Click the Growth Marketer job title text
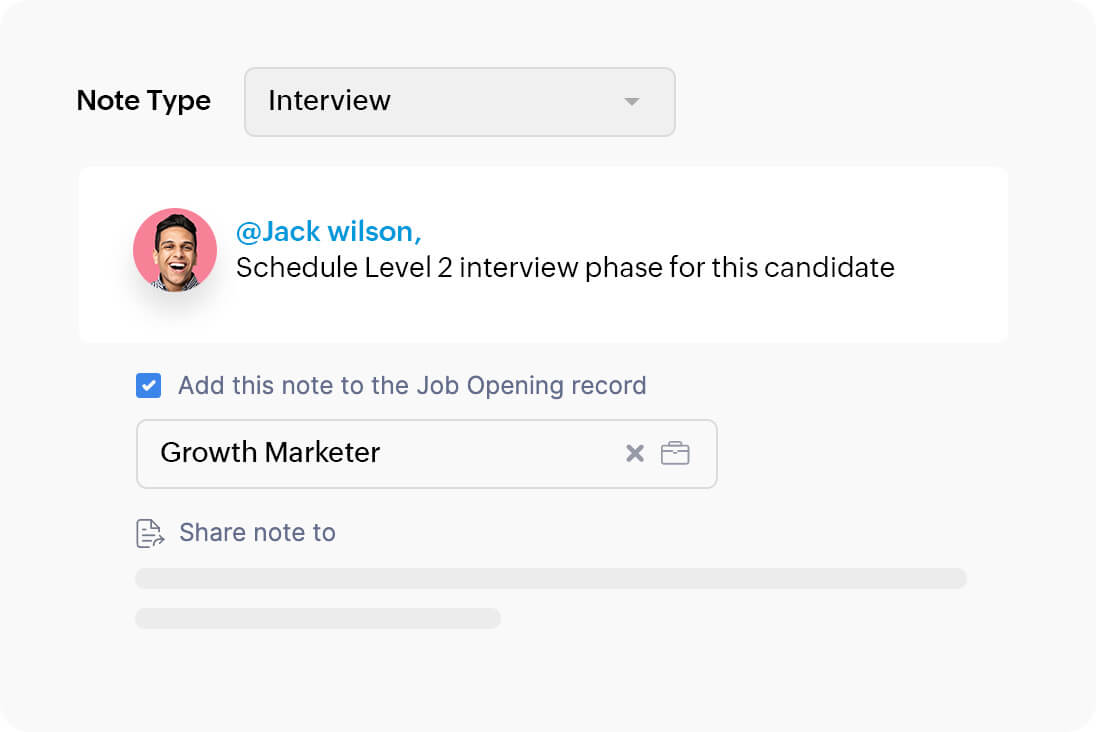1096x732 pixels. pyautogui.click(x=271, y=452)
